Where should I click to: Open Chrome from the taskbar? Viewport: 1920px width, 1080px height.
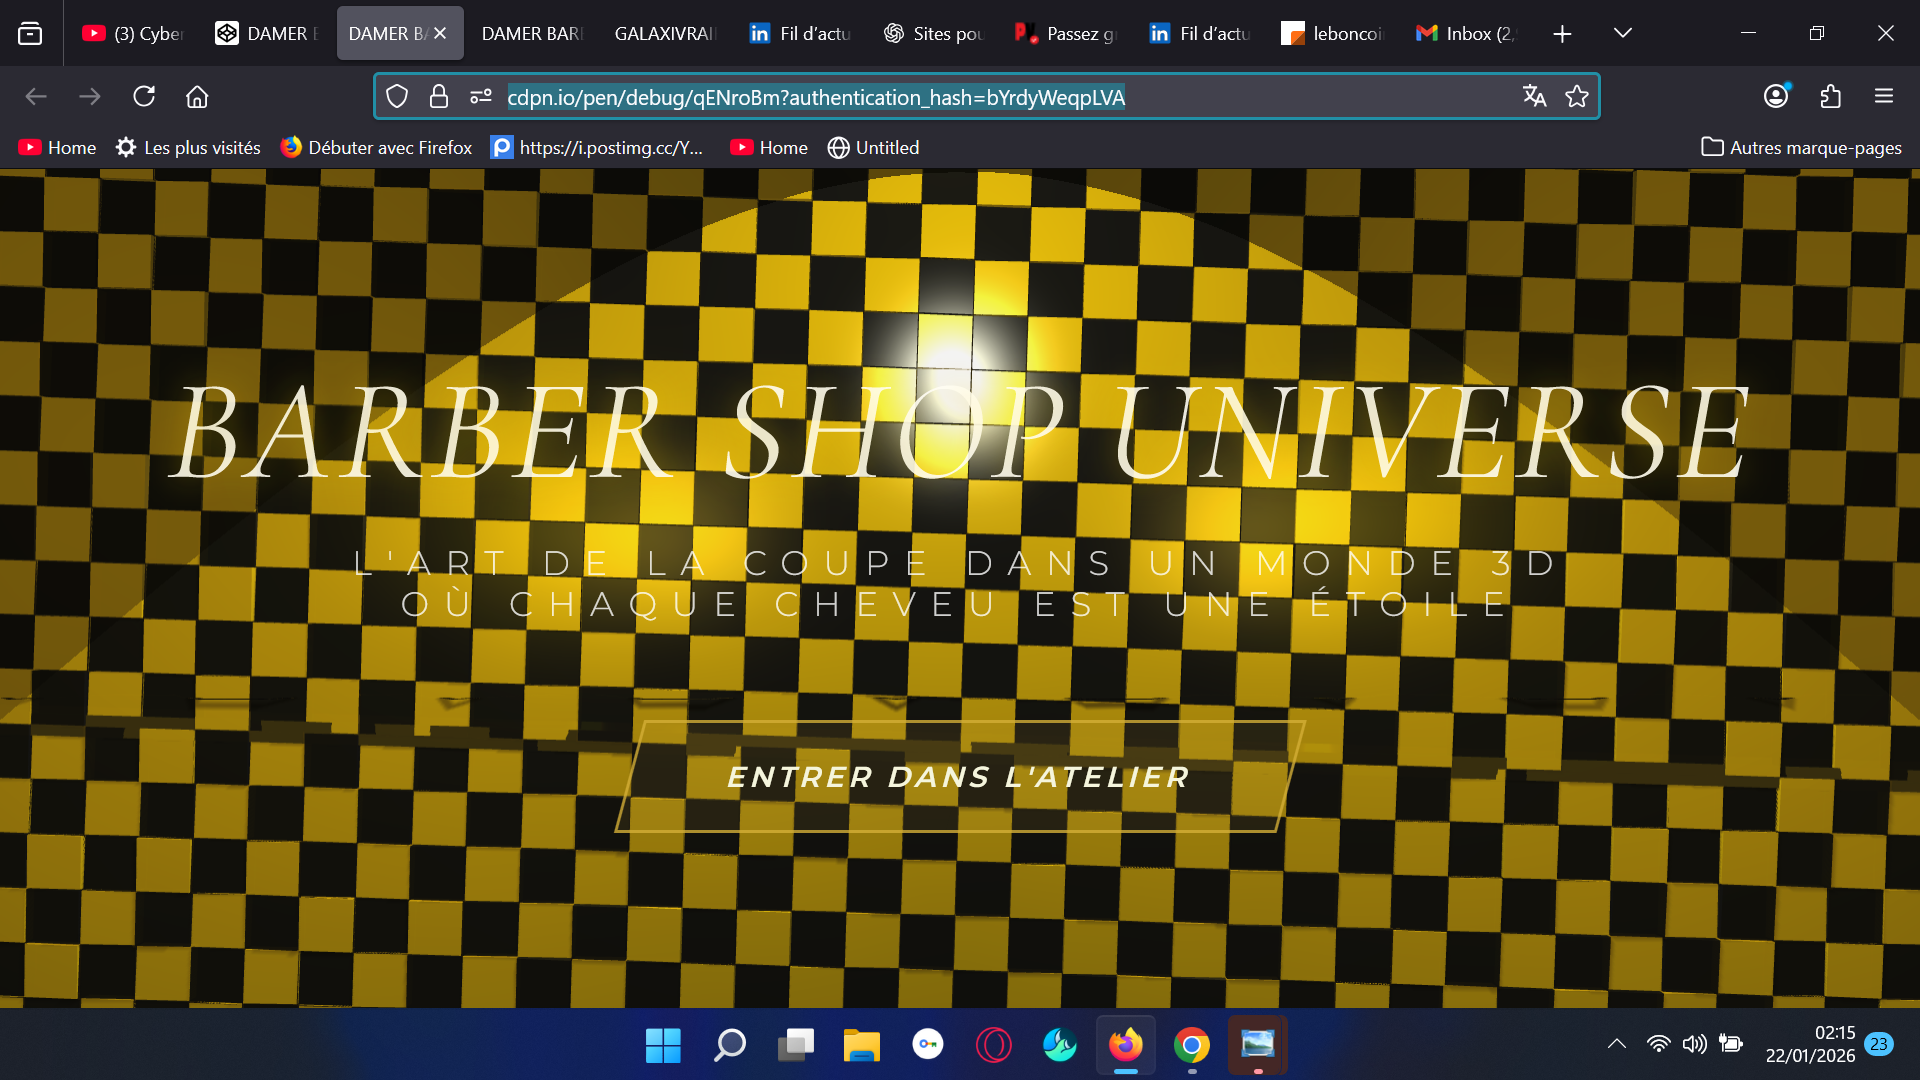[x=1191, y=1045]
